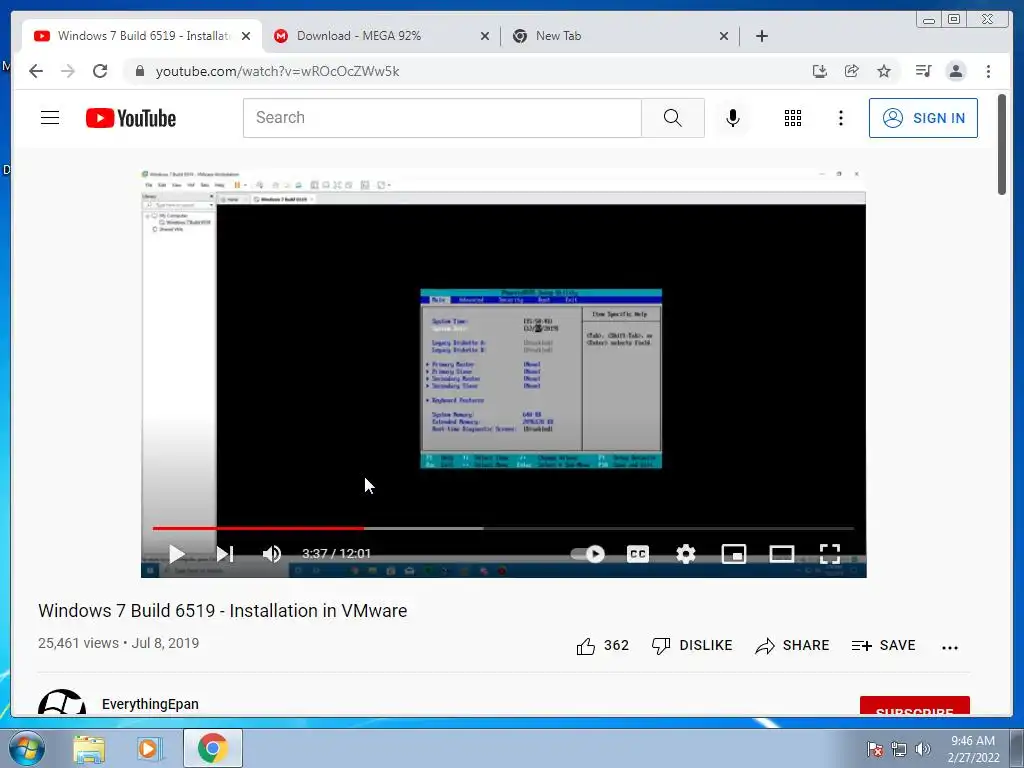Skip to the next video
Screen dimensions: 1024x768
225,554
